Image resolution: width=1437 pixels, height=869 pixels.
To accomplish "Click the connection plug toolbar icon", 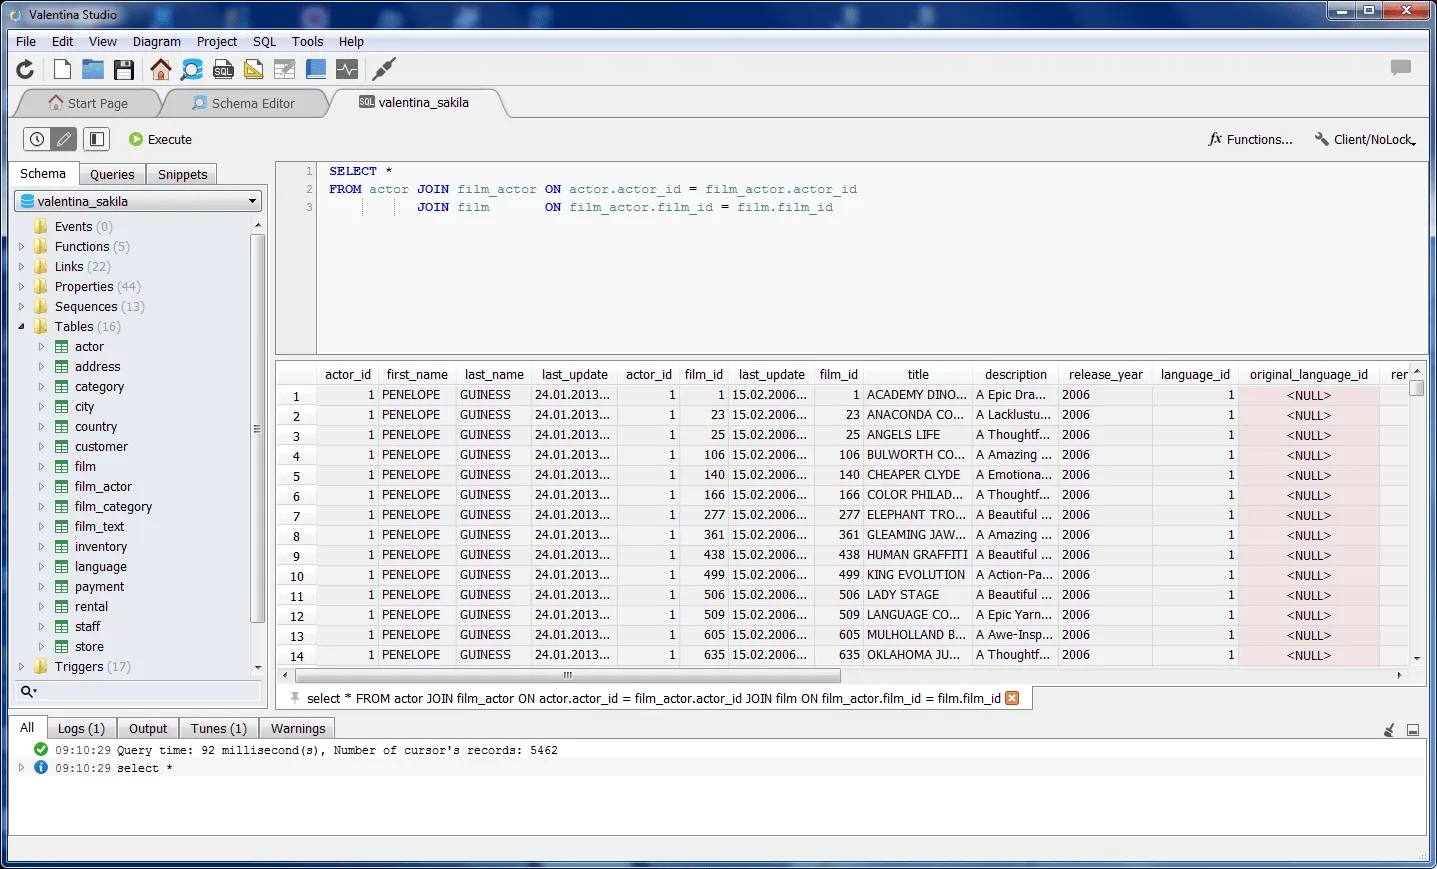I will tap(383, 69).
